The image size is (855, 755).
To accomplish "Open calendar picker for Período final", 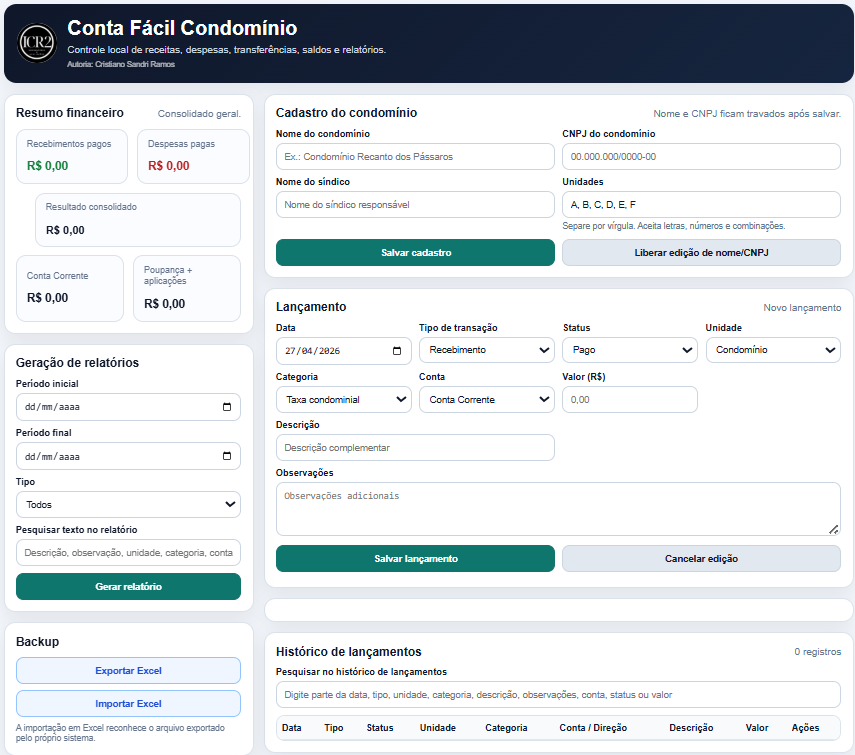I will click(x=227, y=456).
